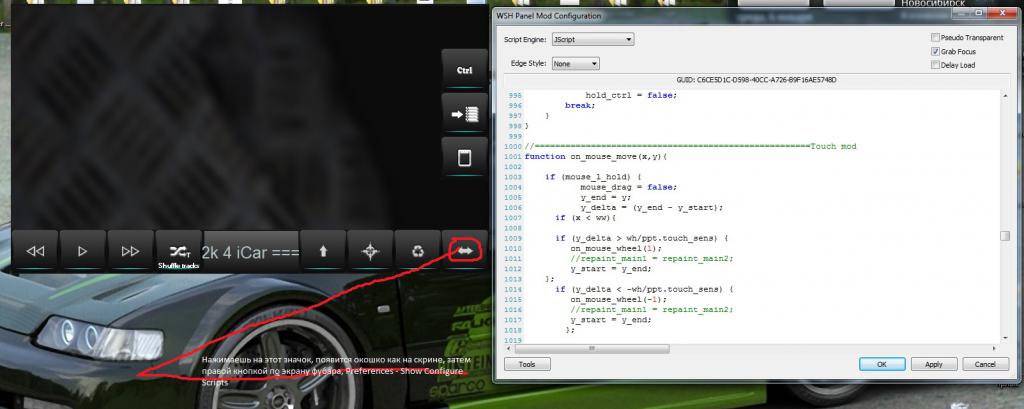Click the arrow-to-playlist icon button
Viewport: 1024px width, 409px height.
[465, 114]
